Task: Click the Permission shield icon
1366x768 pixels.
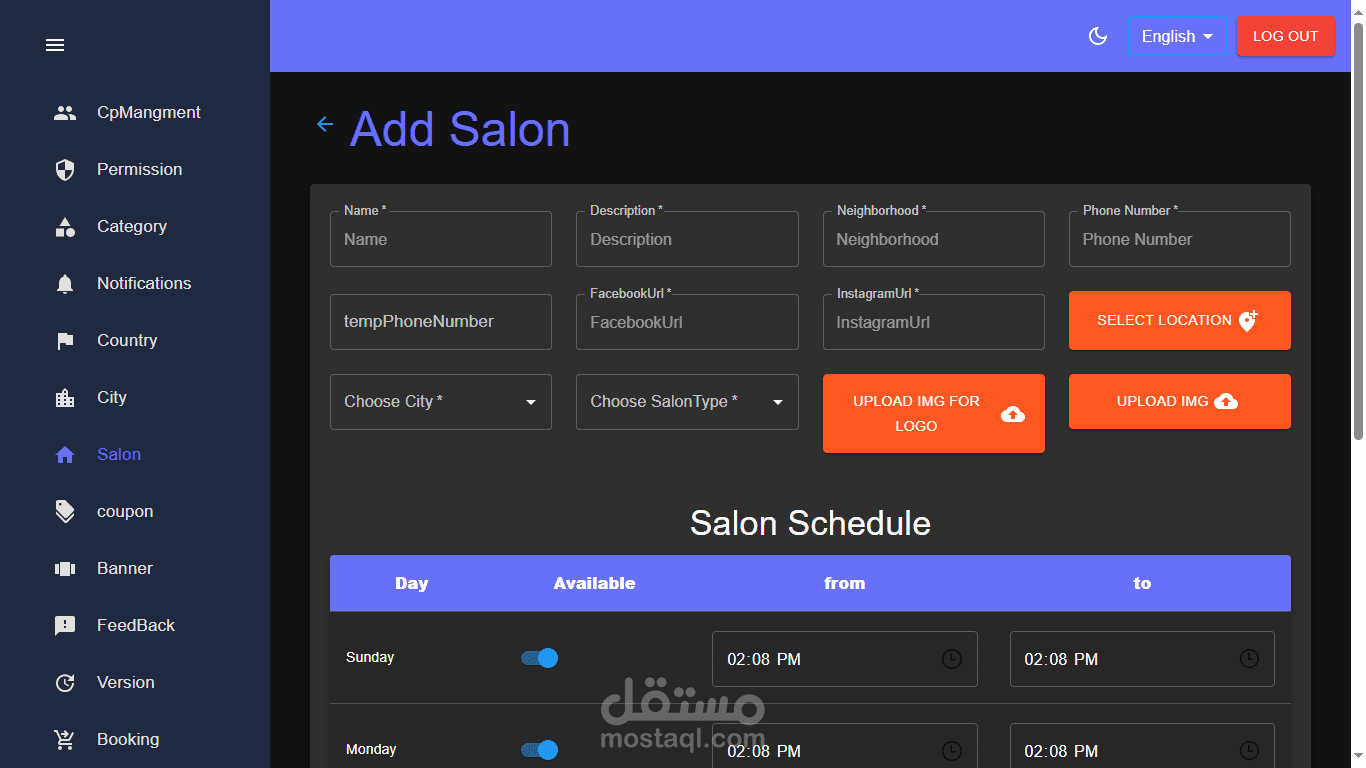Action: click(65, 170)
